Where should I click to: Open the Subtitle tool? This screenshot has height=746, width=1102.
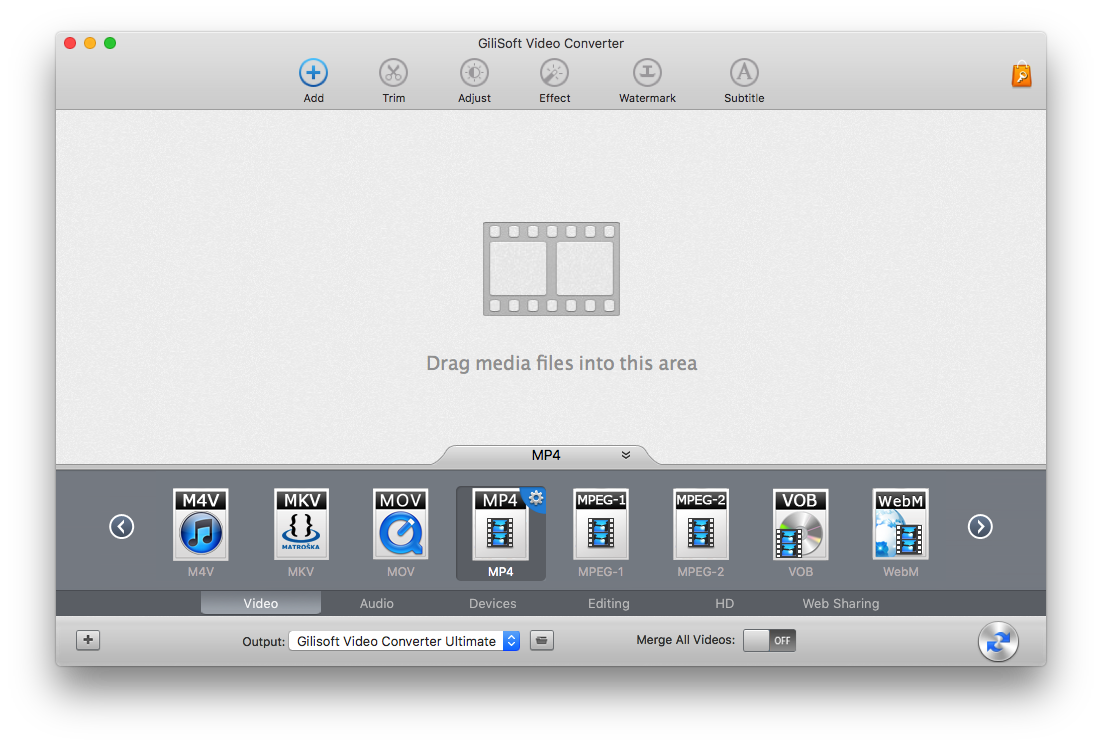(x=744, y=81)
